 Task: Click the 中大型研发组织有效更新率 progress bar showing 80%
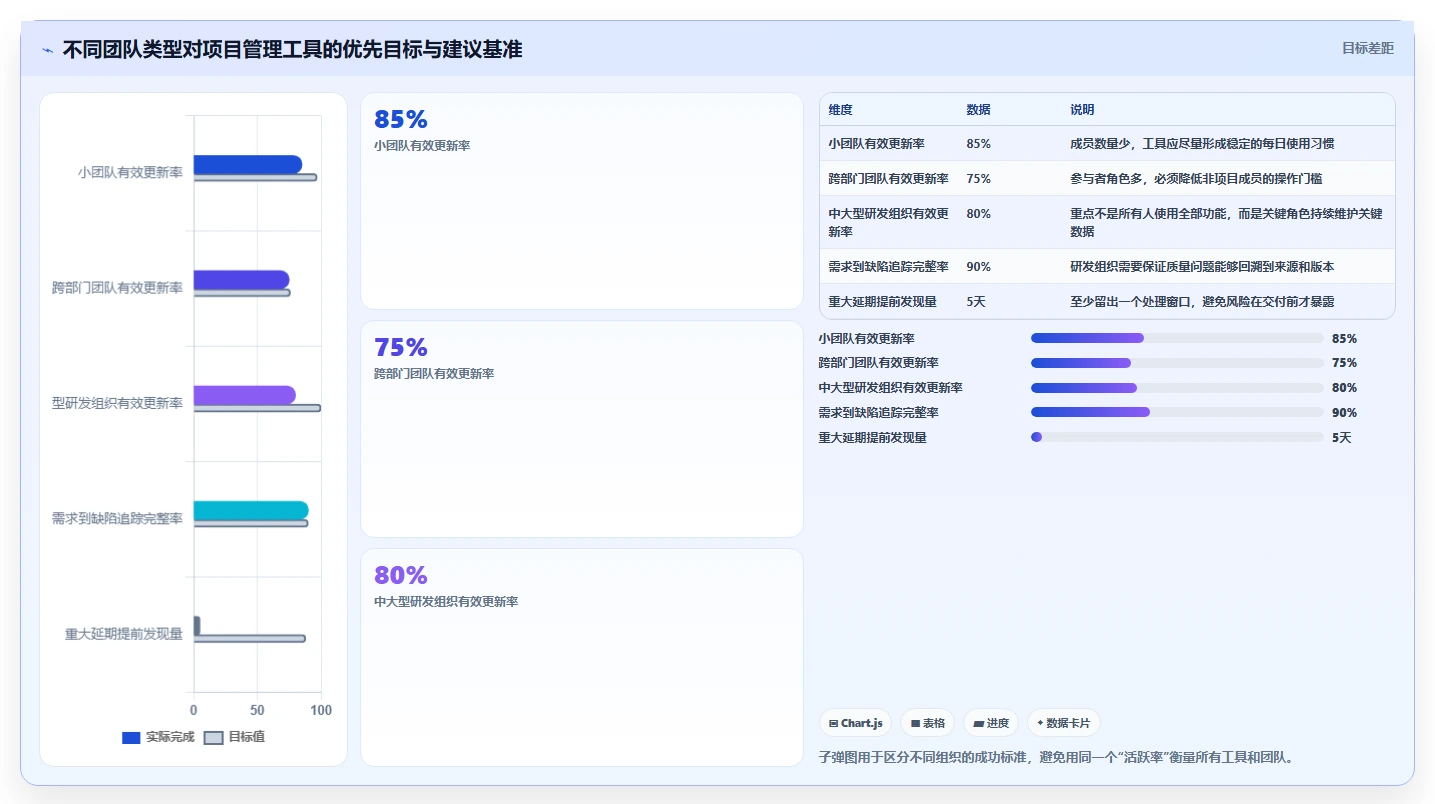(x=1177, y=388)
